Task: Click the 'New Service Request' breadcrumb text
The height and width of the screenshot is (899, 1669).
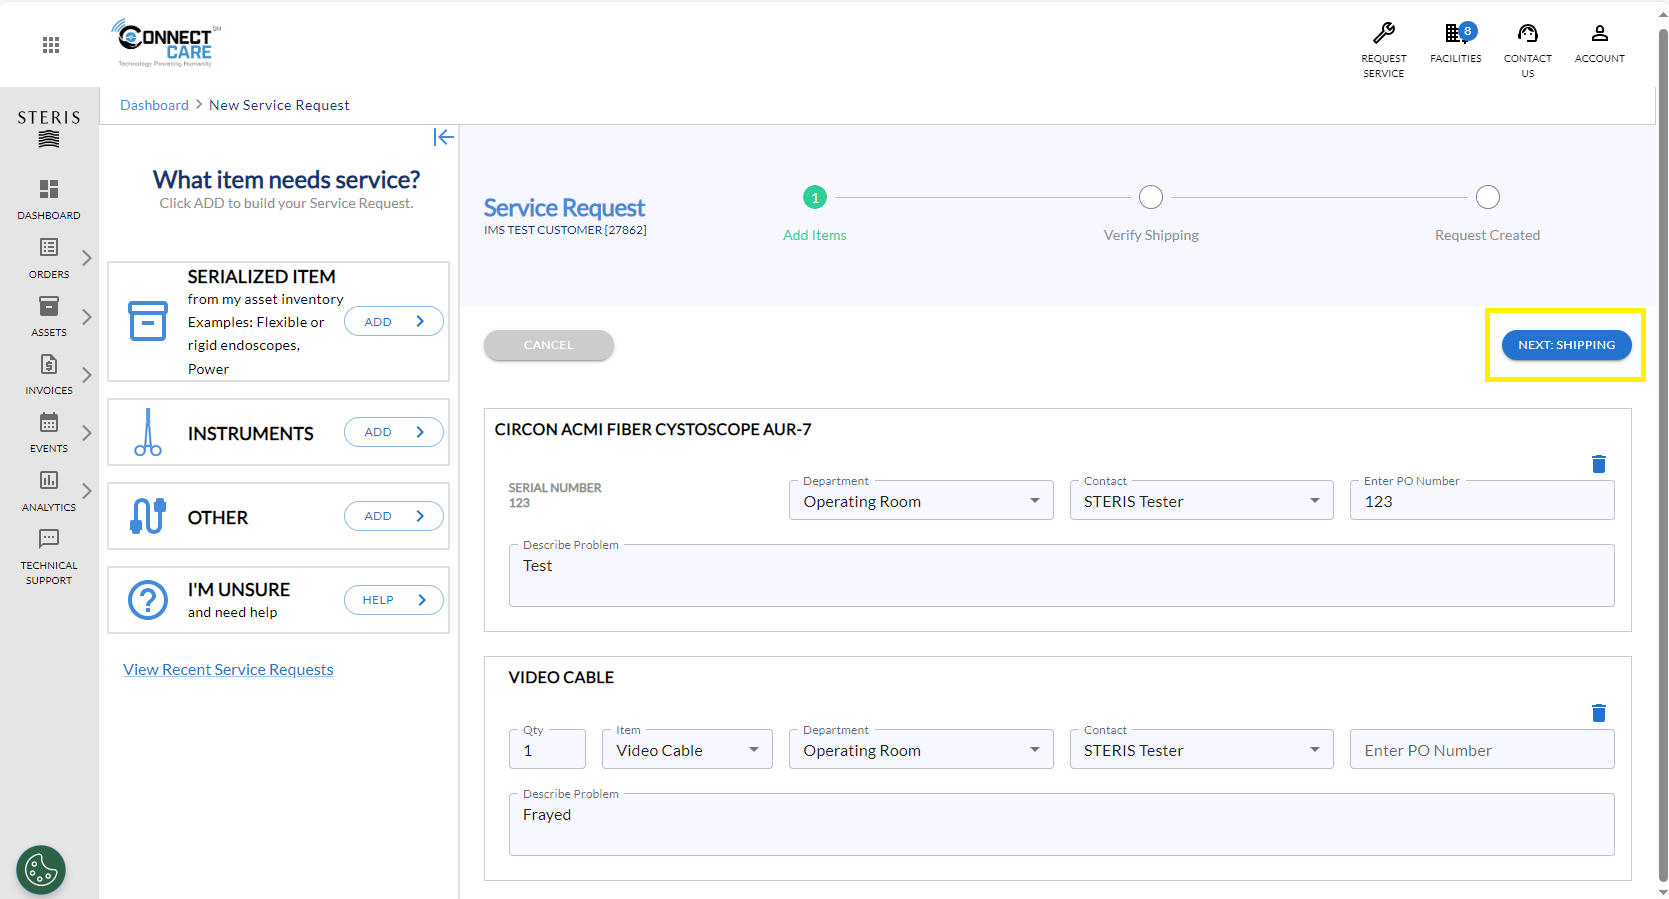Action: [279, 105]
